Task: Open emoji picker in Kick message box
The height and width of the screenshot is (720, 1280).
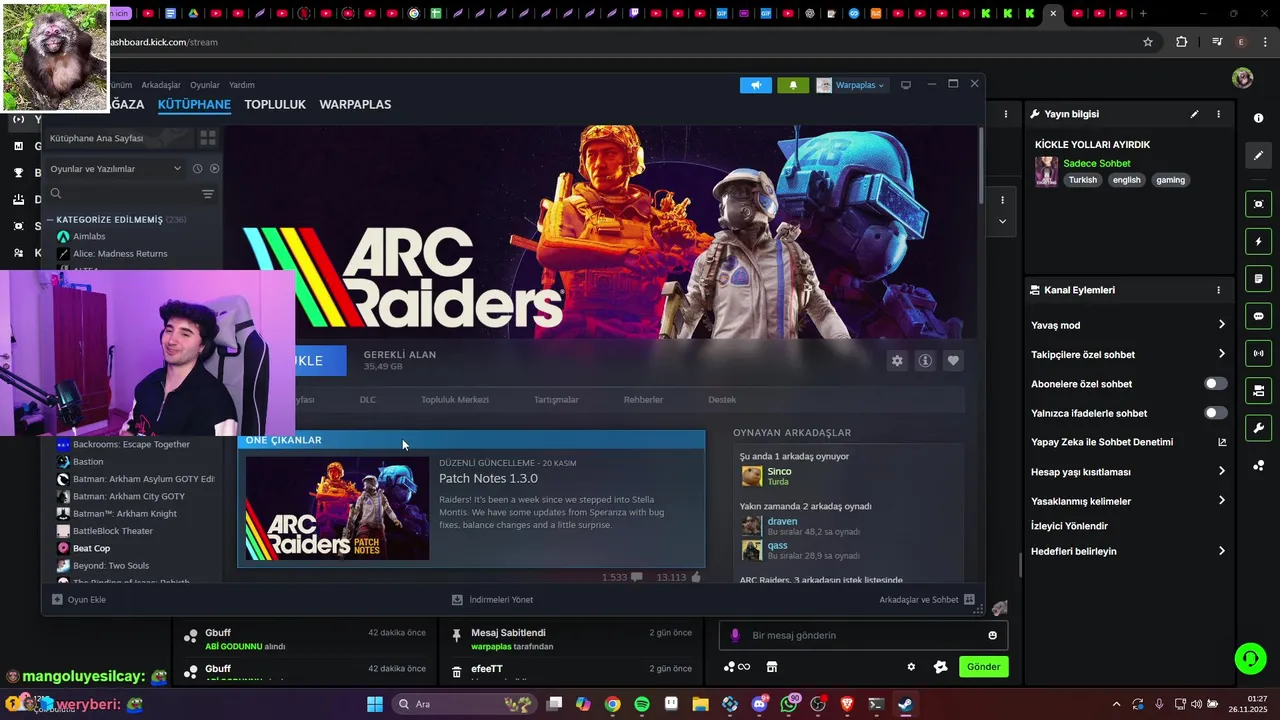Action: (x=992, y=635)
